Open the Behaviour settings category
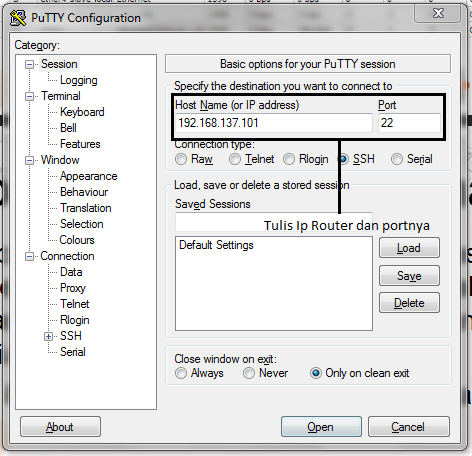 [84, 192]
